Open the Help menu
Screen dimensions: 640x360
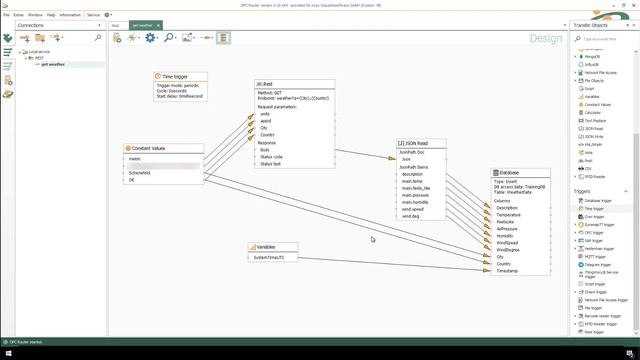[x=51, y=15]
